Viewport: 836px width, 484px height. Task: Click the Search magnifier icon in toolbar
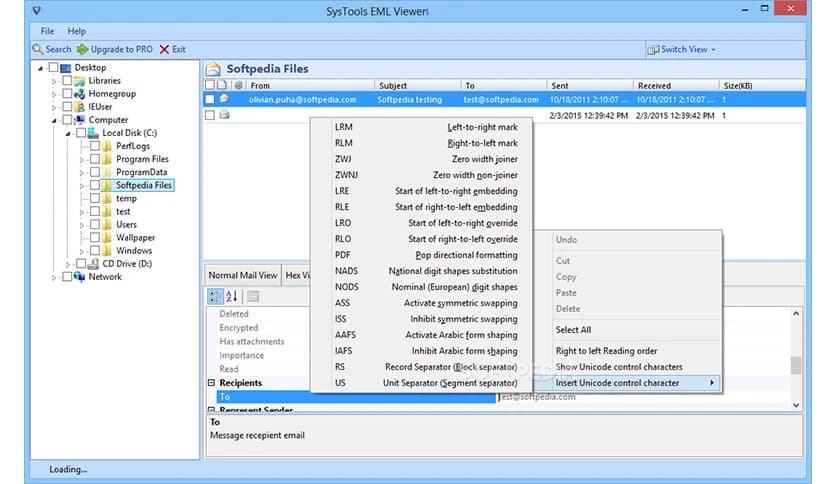click(x=38, y=49)
